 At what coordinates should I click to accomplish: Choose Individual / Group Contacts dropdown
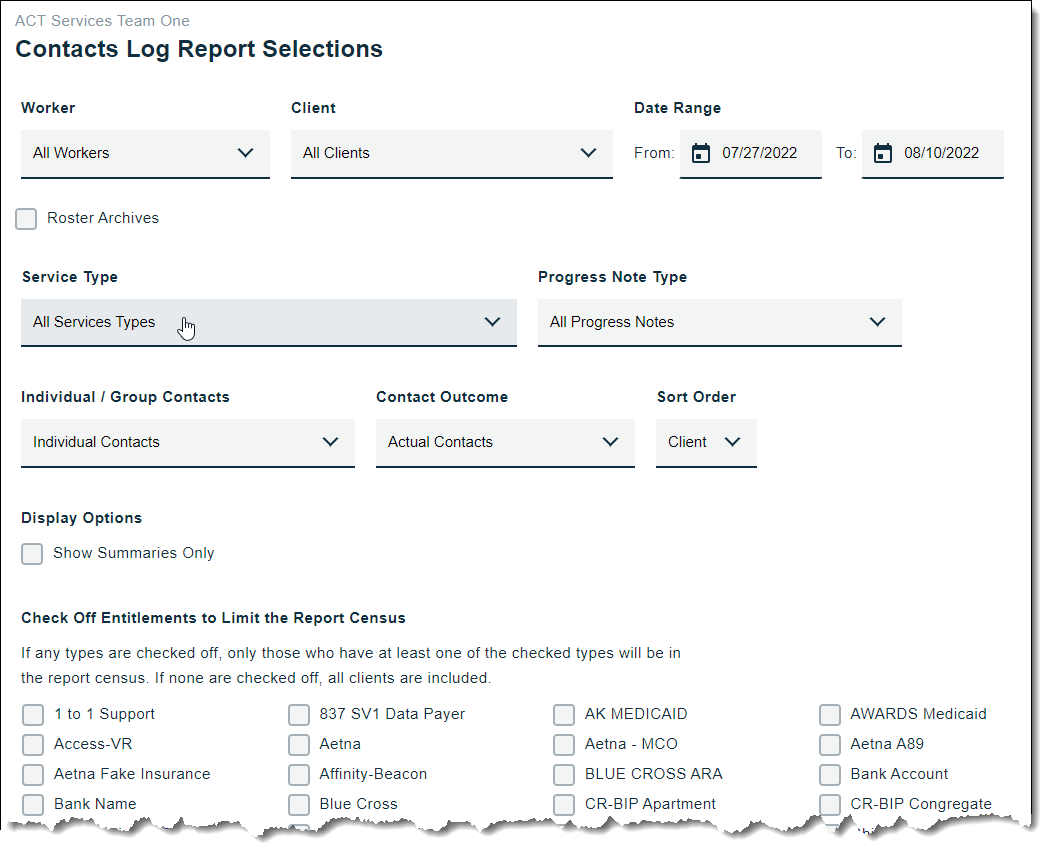click(x=187, y=442)
